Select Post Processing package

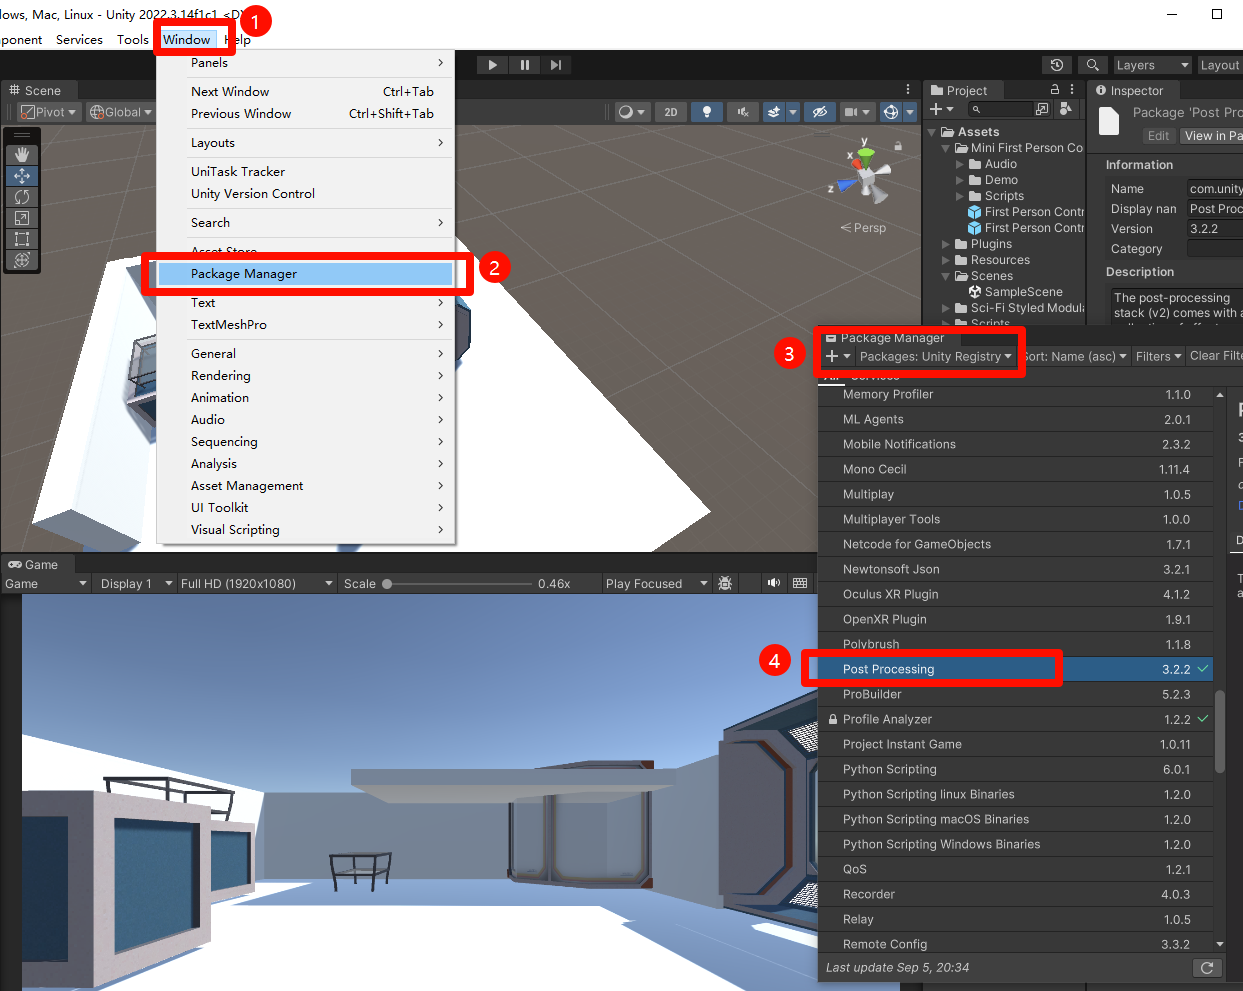click(1015, 669)
